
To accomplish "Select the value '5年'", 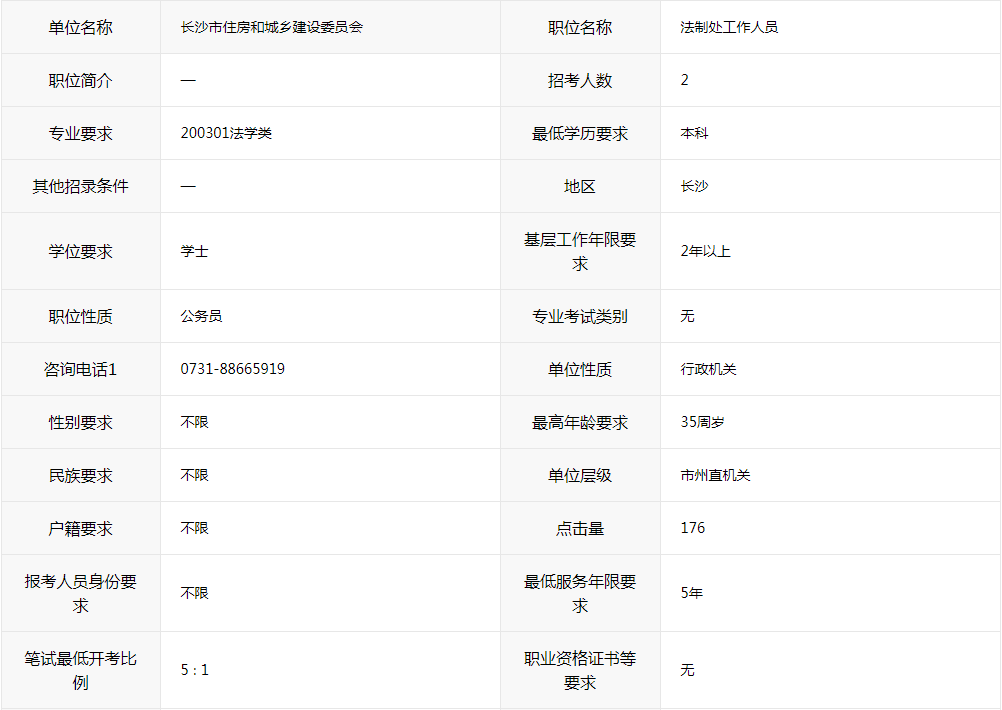I will coord(691,593).
